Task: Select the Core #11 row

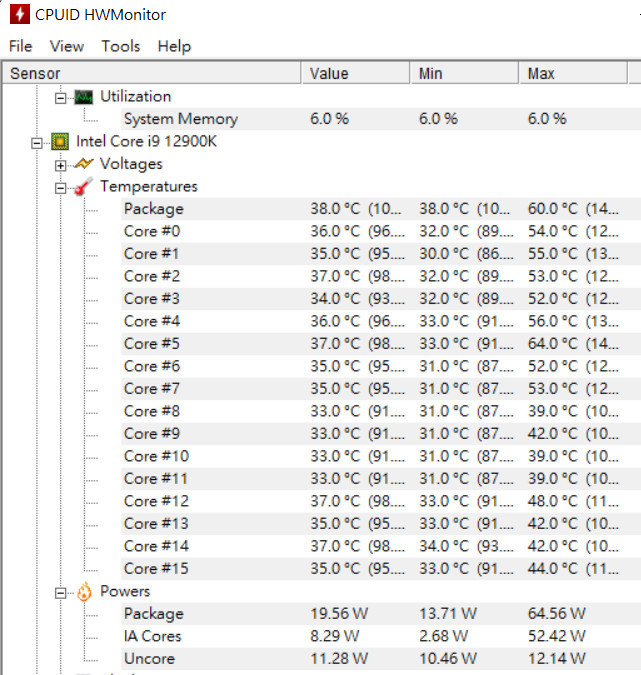Action: click(381, 479)
